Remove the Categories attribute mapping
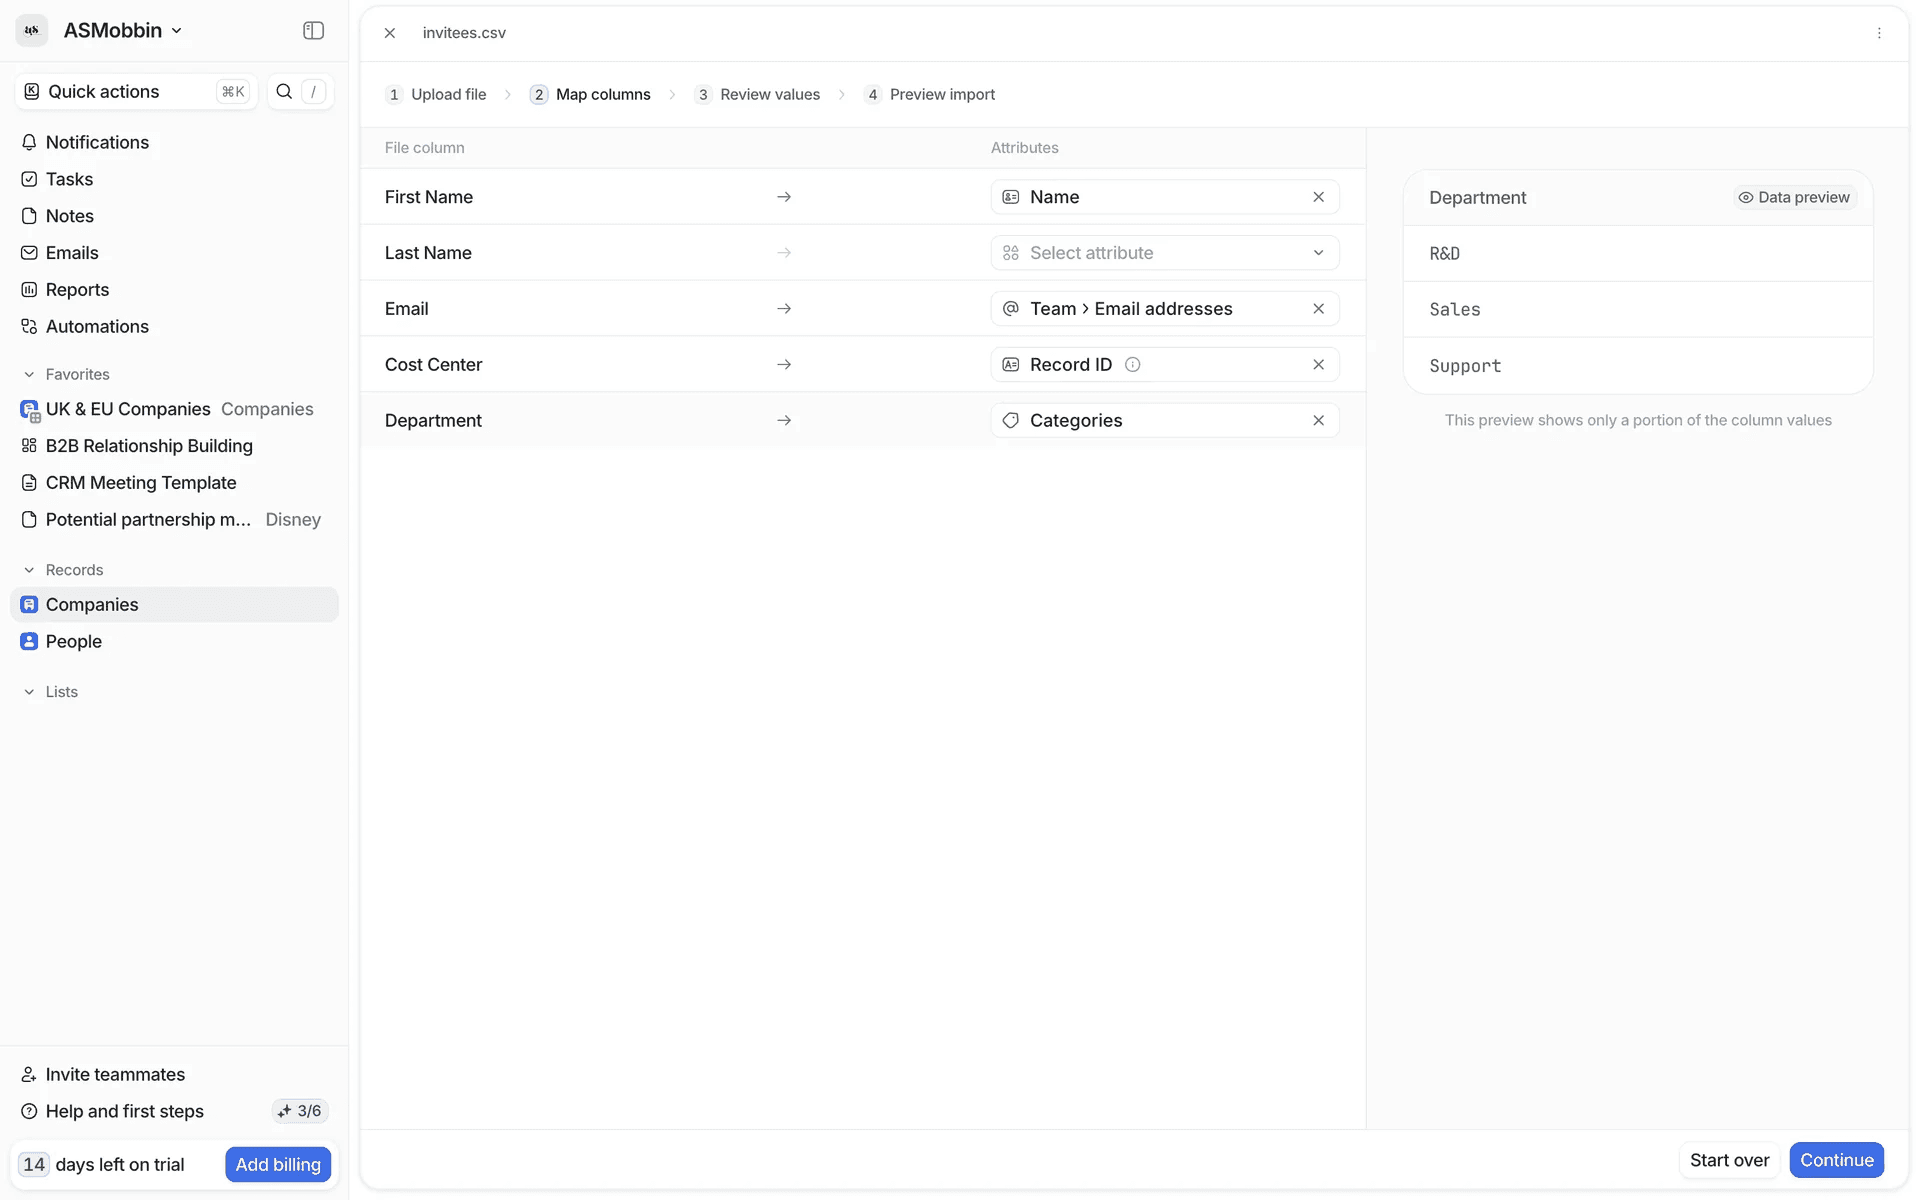The width and height of the screenshot is (1920, 1200). click(x=1318, y=421)
